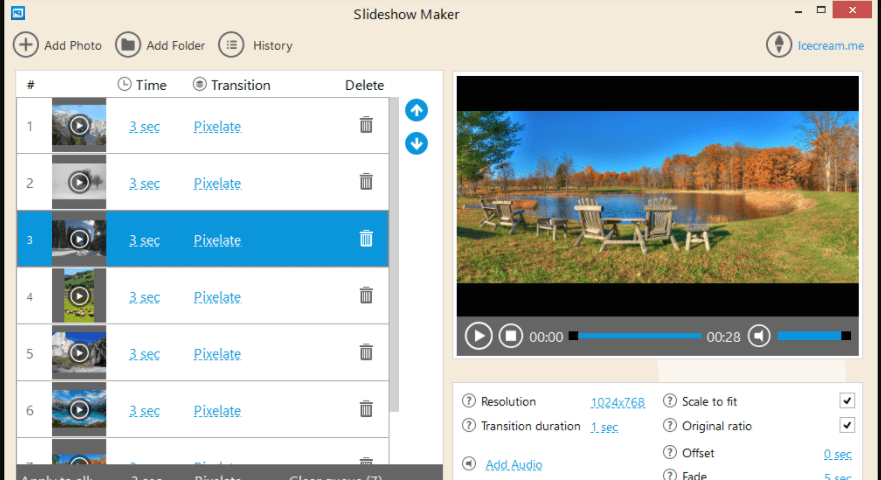Open the Add Folder button
This screenshot has height=480, width=881.
tap(160, 45)
